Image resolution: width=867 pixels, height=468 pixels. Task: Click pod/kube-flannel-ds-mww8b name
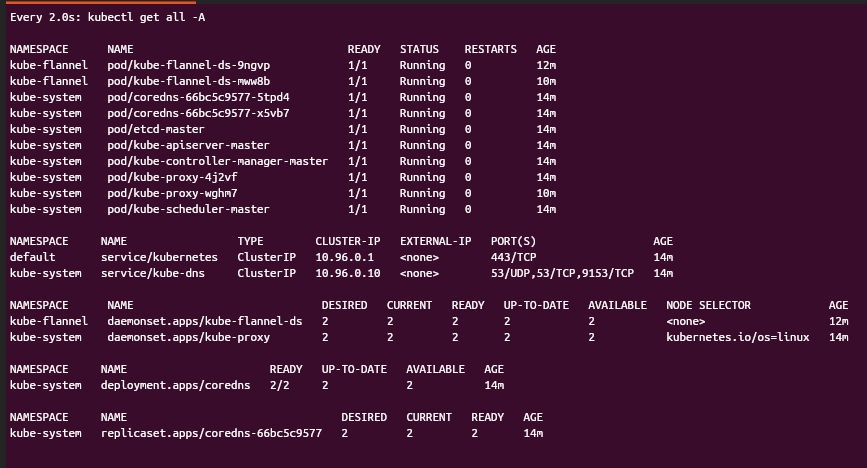point(189,81)
